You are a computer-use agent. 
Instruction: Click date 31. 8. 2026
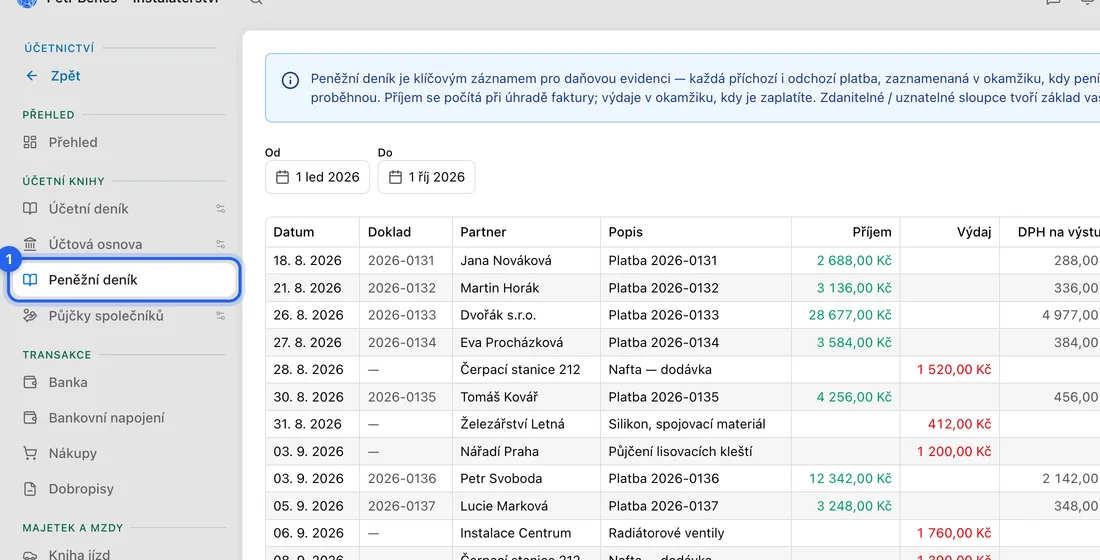[x=307, y=425]
